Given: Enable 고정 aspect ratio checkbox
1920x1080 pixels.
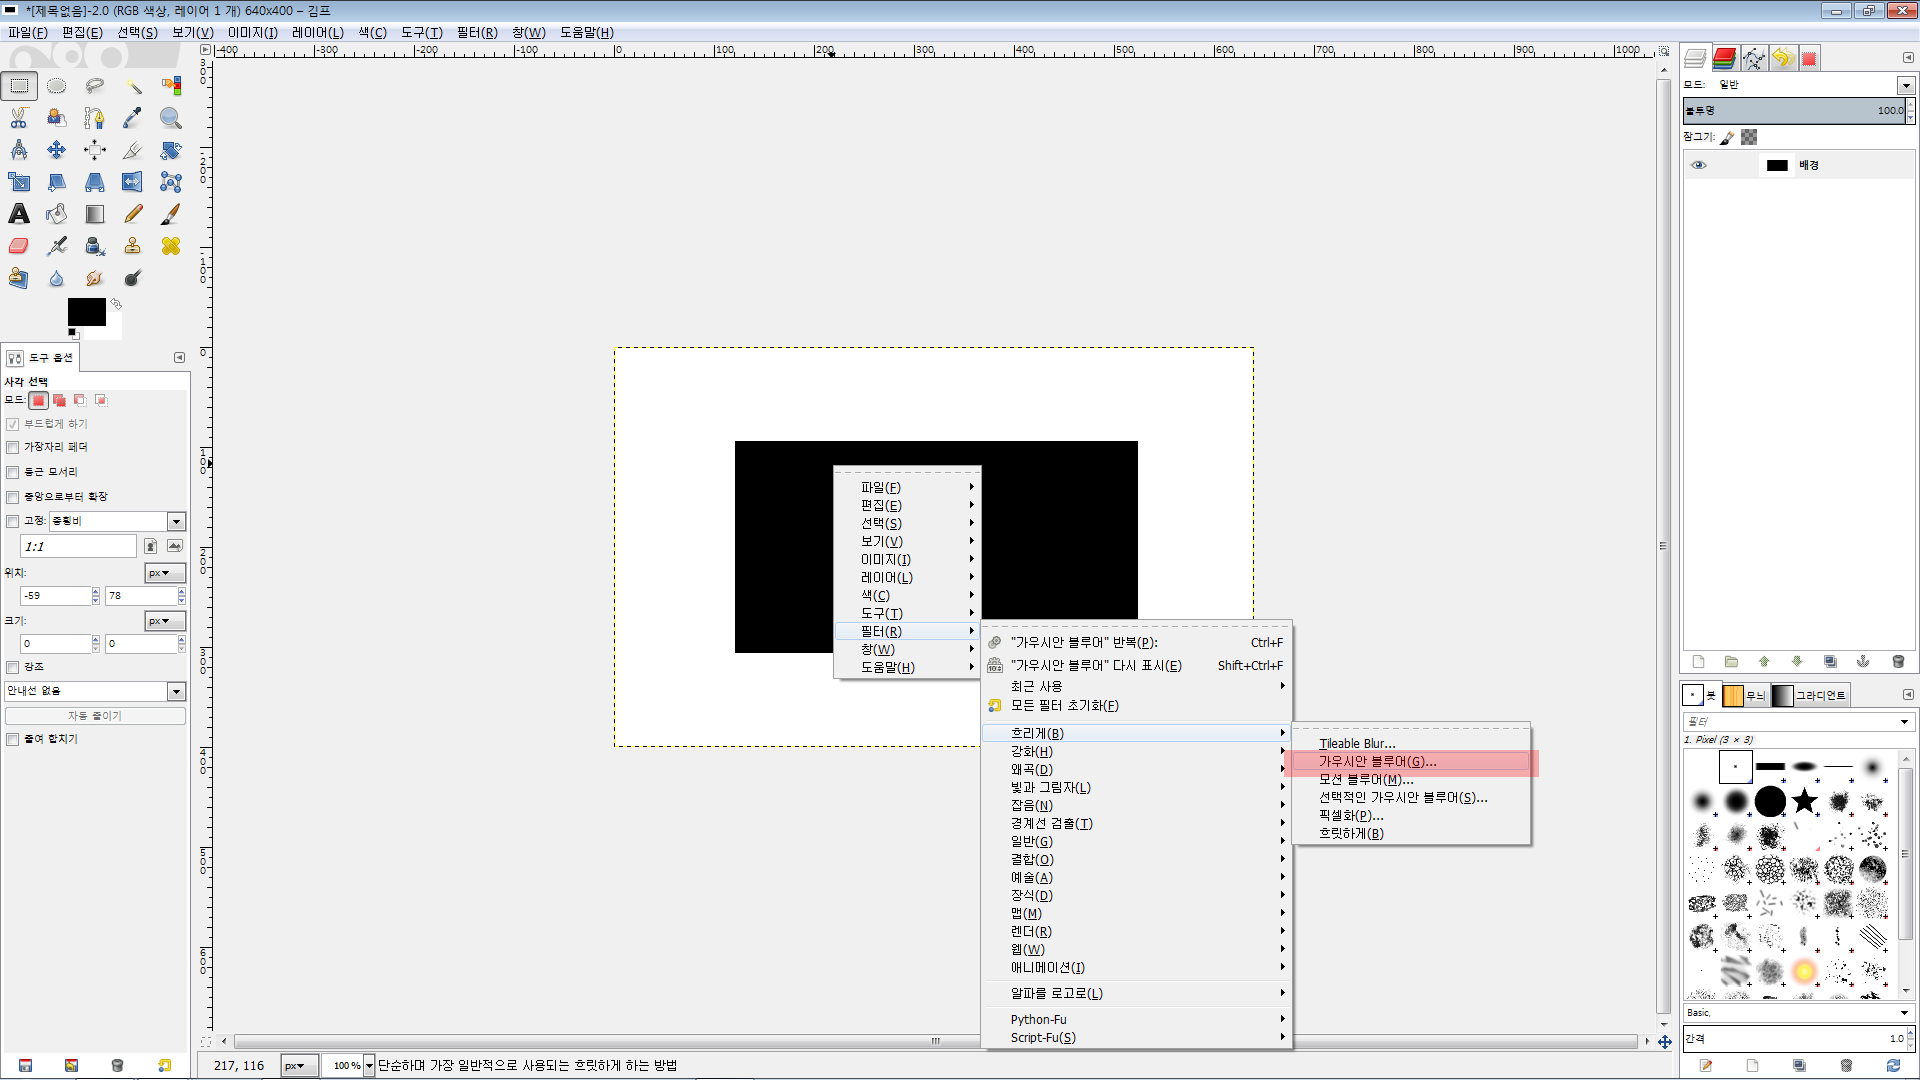Looking at the screenshot, I should tap(13, 521).
